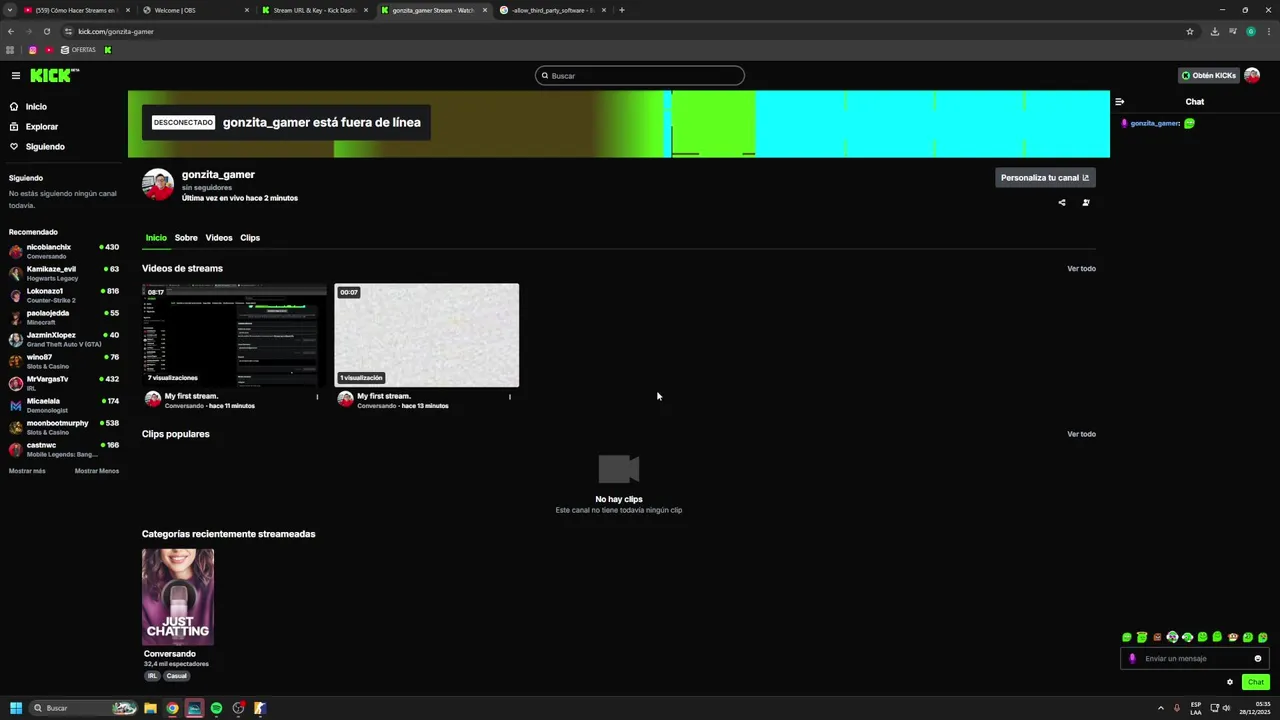Switch to the Videos tab

(219, 238)
